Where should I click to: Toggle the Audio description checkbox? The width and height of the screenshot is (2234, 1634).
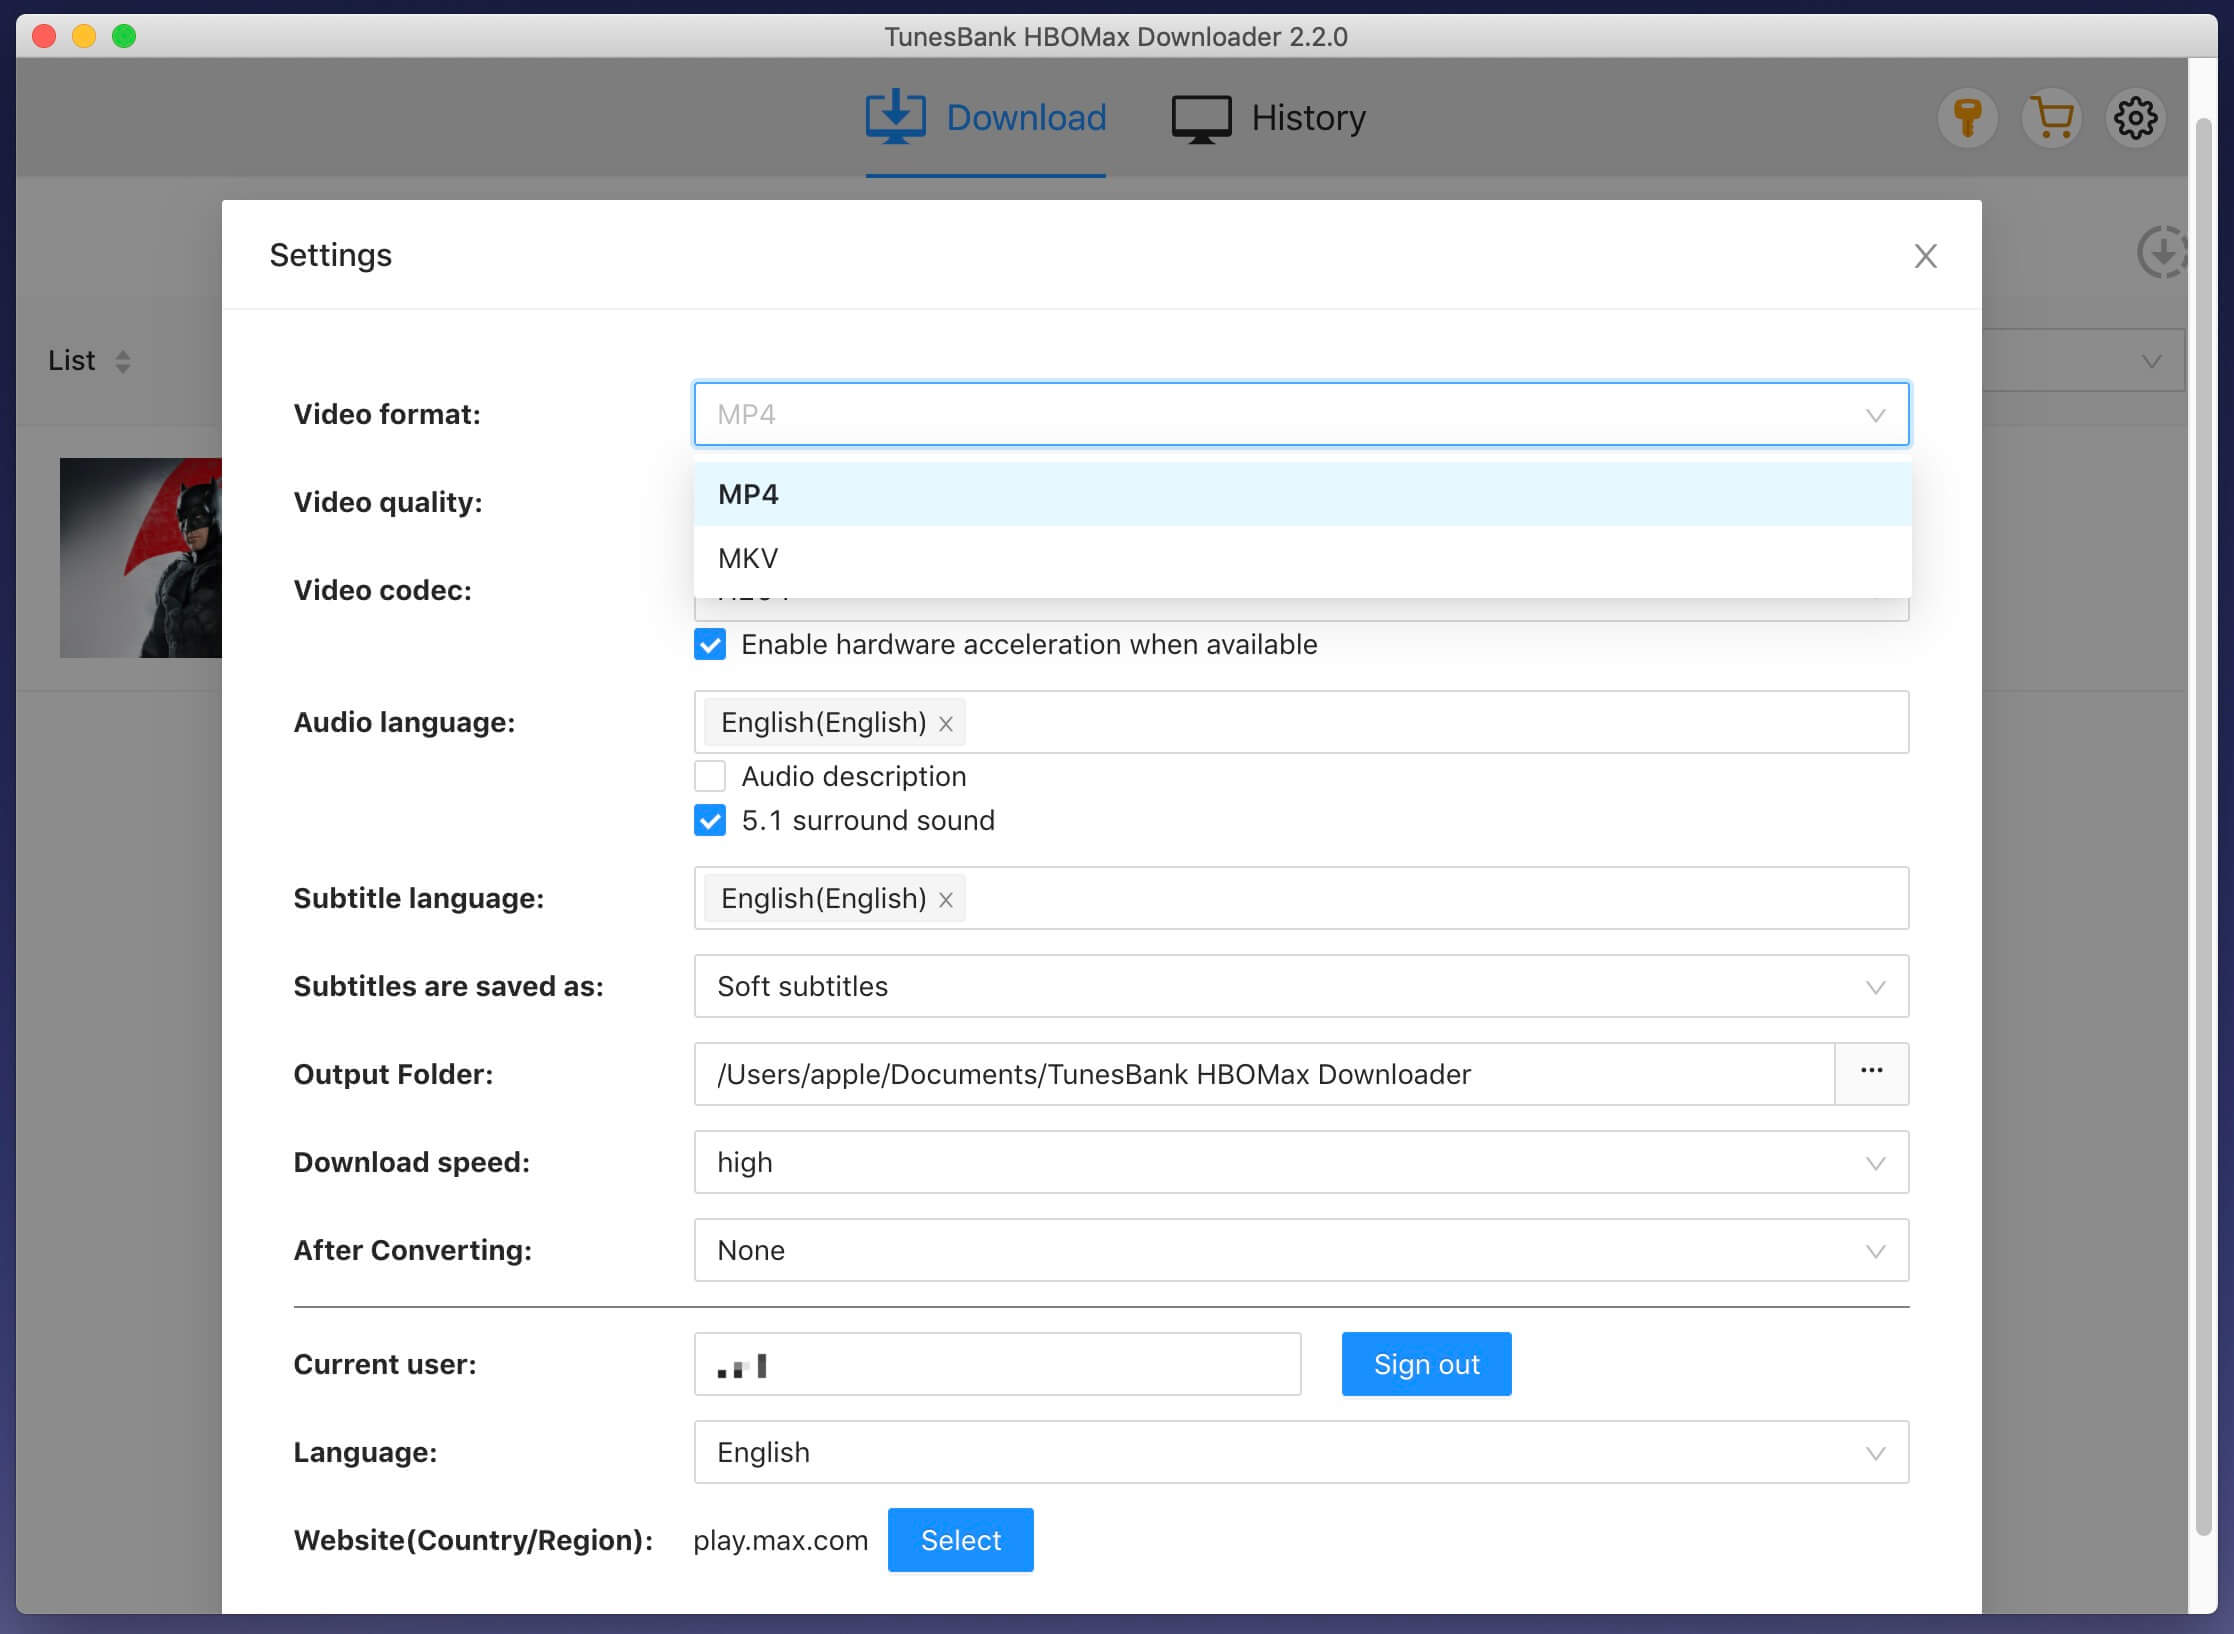point(709,775)
